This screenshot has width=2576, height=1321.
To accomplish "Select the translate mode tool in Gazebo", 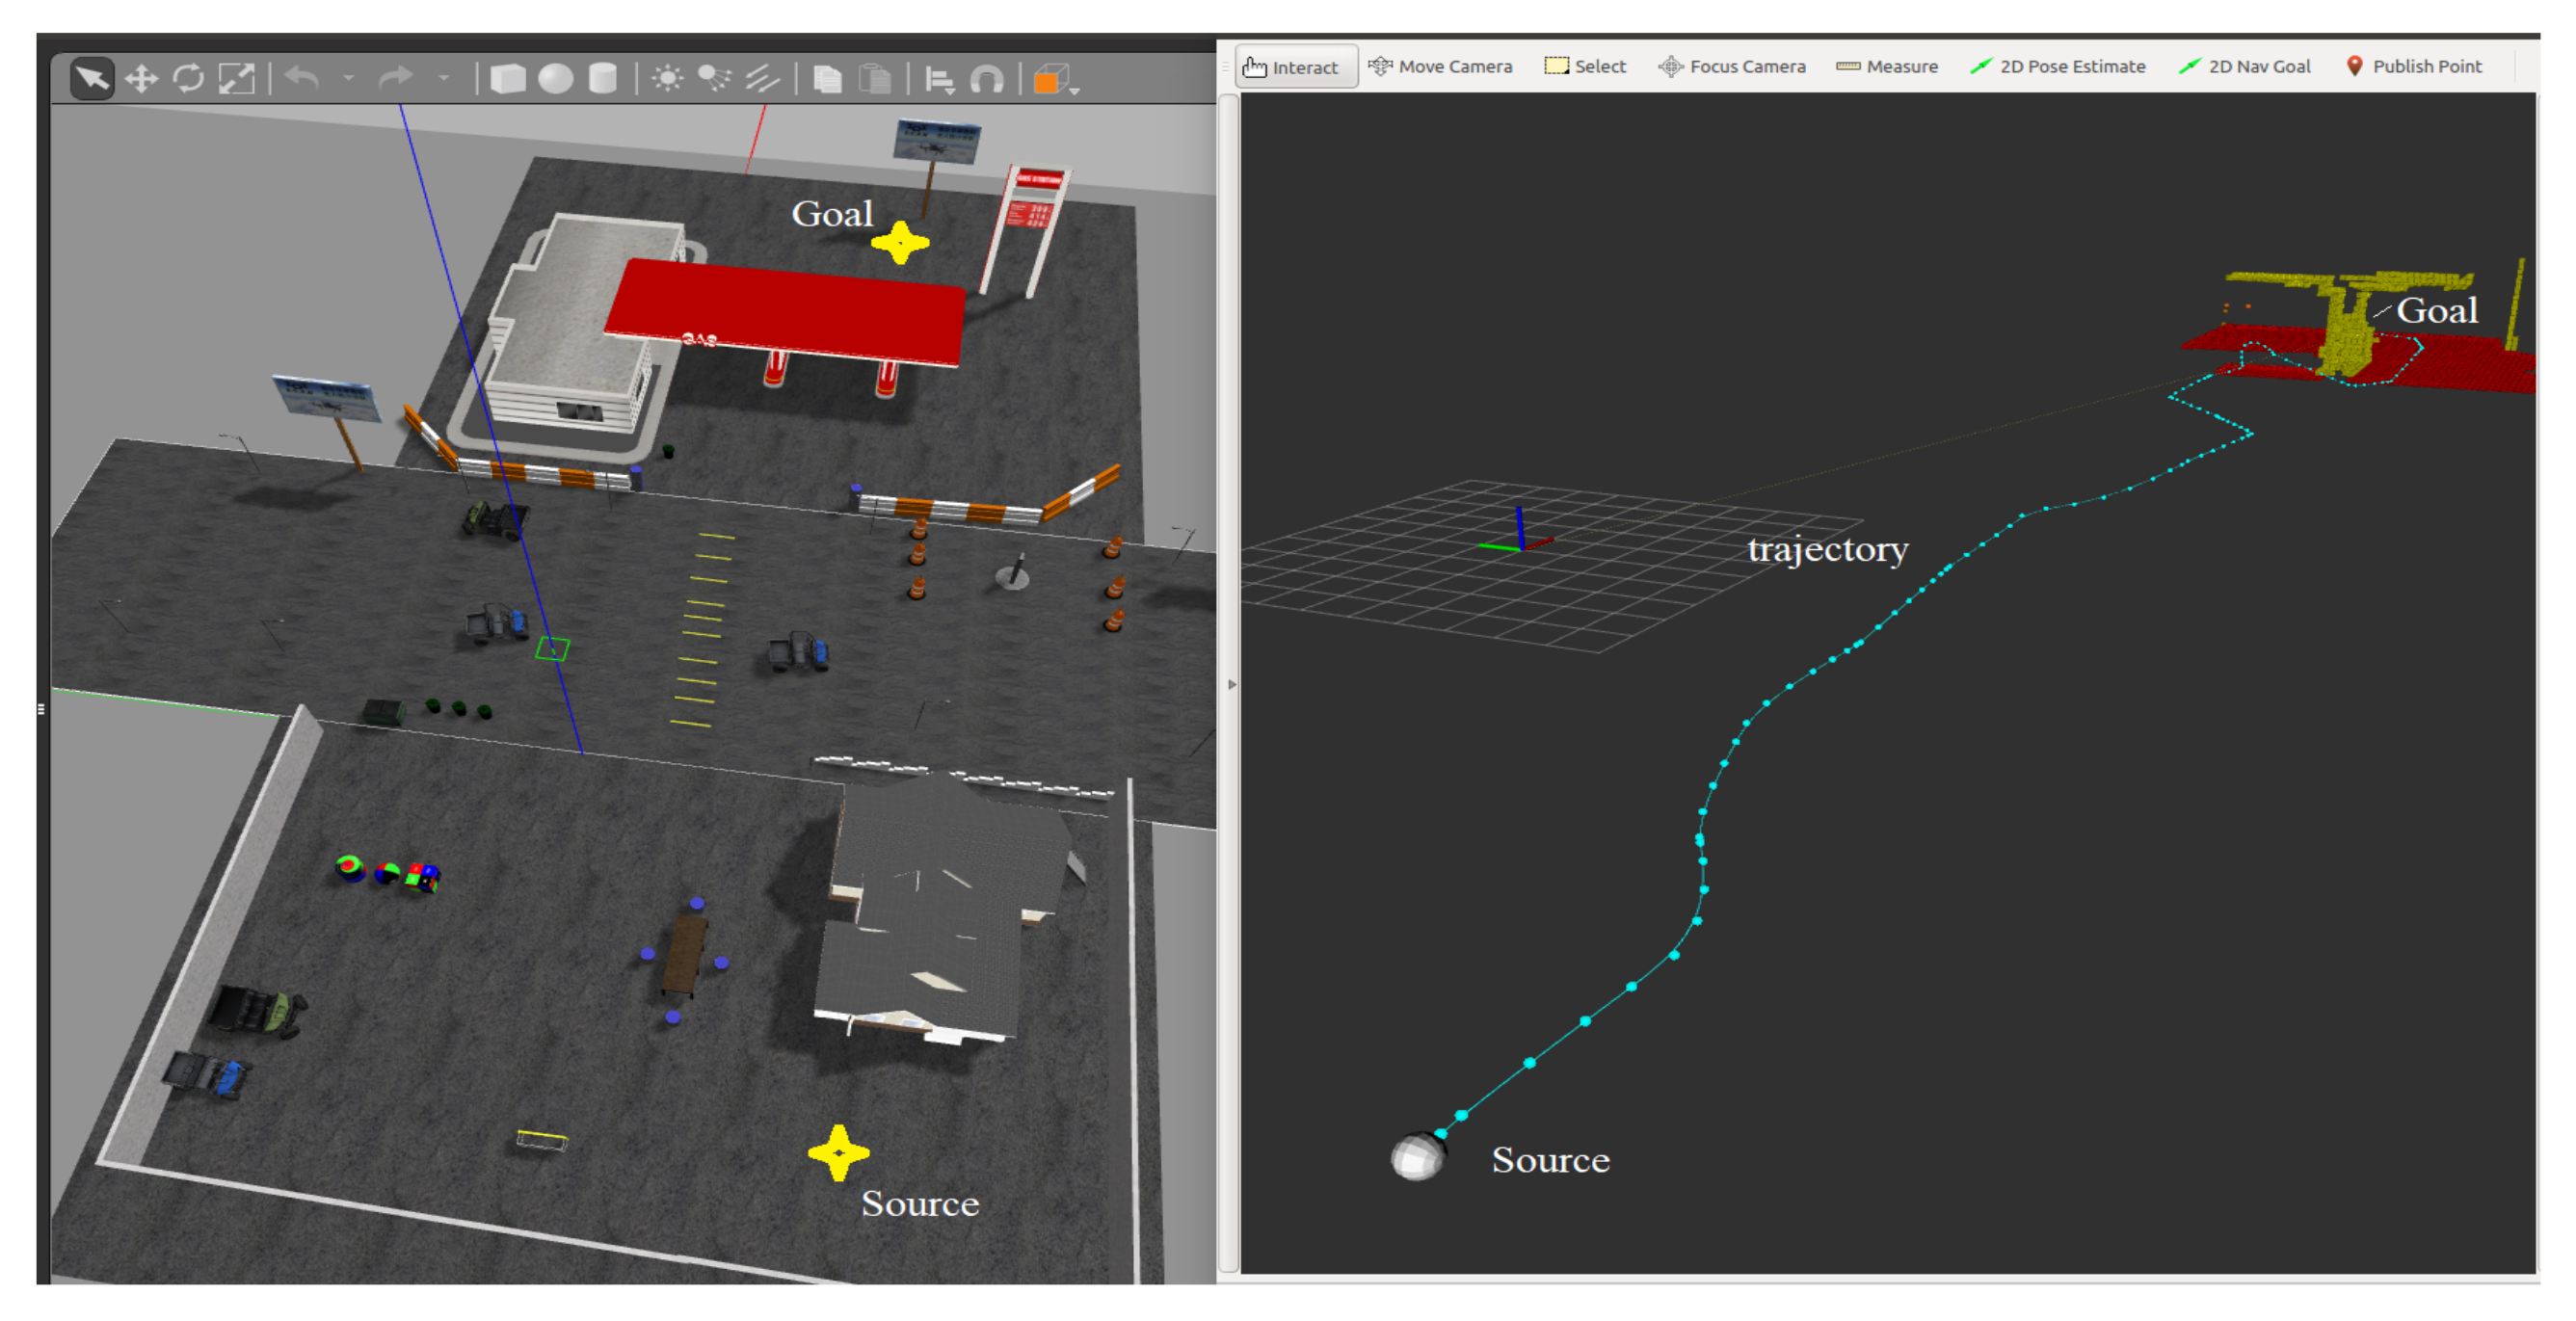I will (x=141, y=79).
